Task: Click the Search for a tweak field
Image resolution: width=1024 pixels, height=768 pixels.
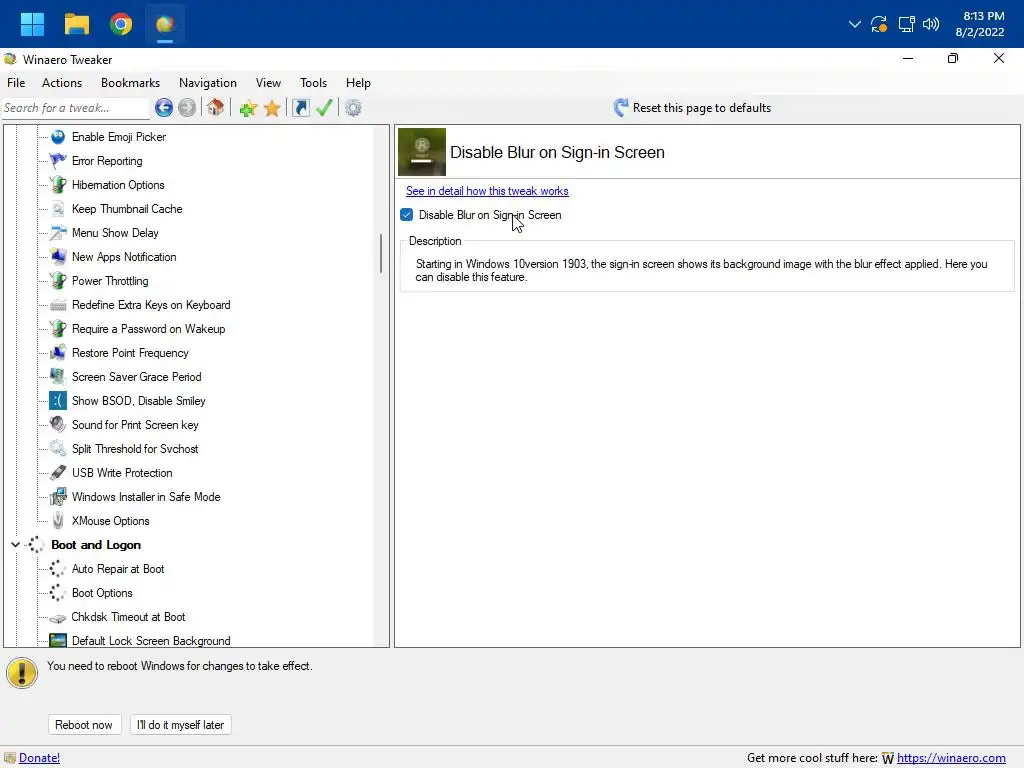Action: point(76,108)
